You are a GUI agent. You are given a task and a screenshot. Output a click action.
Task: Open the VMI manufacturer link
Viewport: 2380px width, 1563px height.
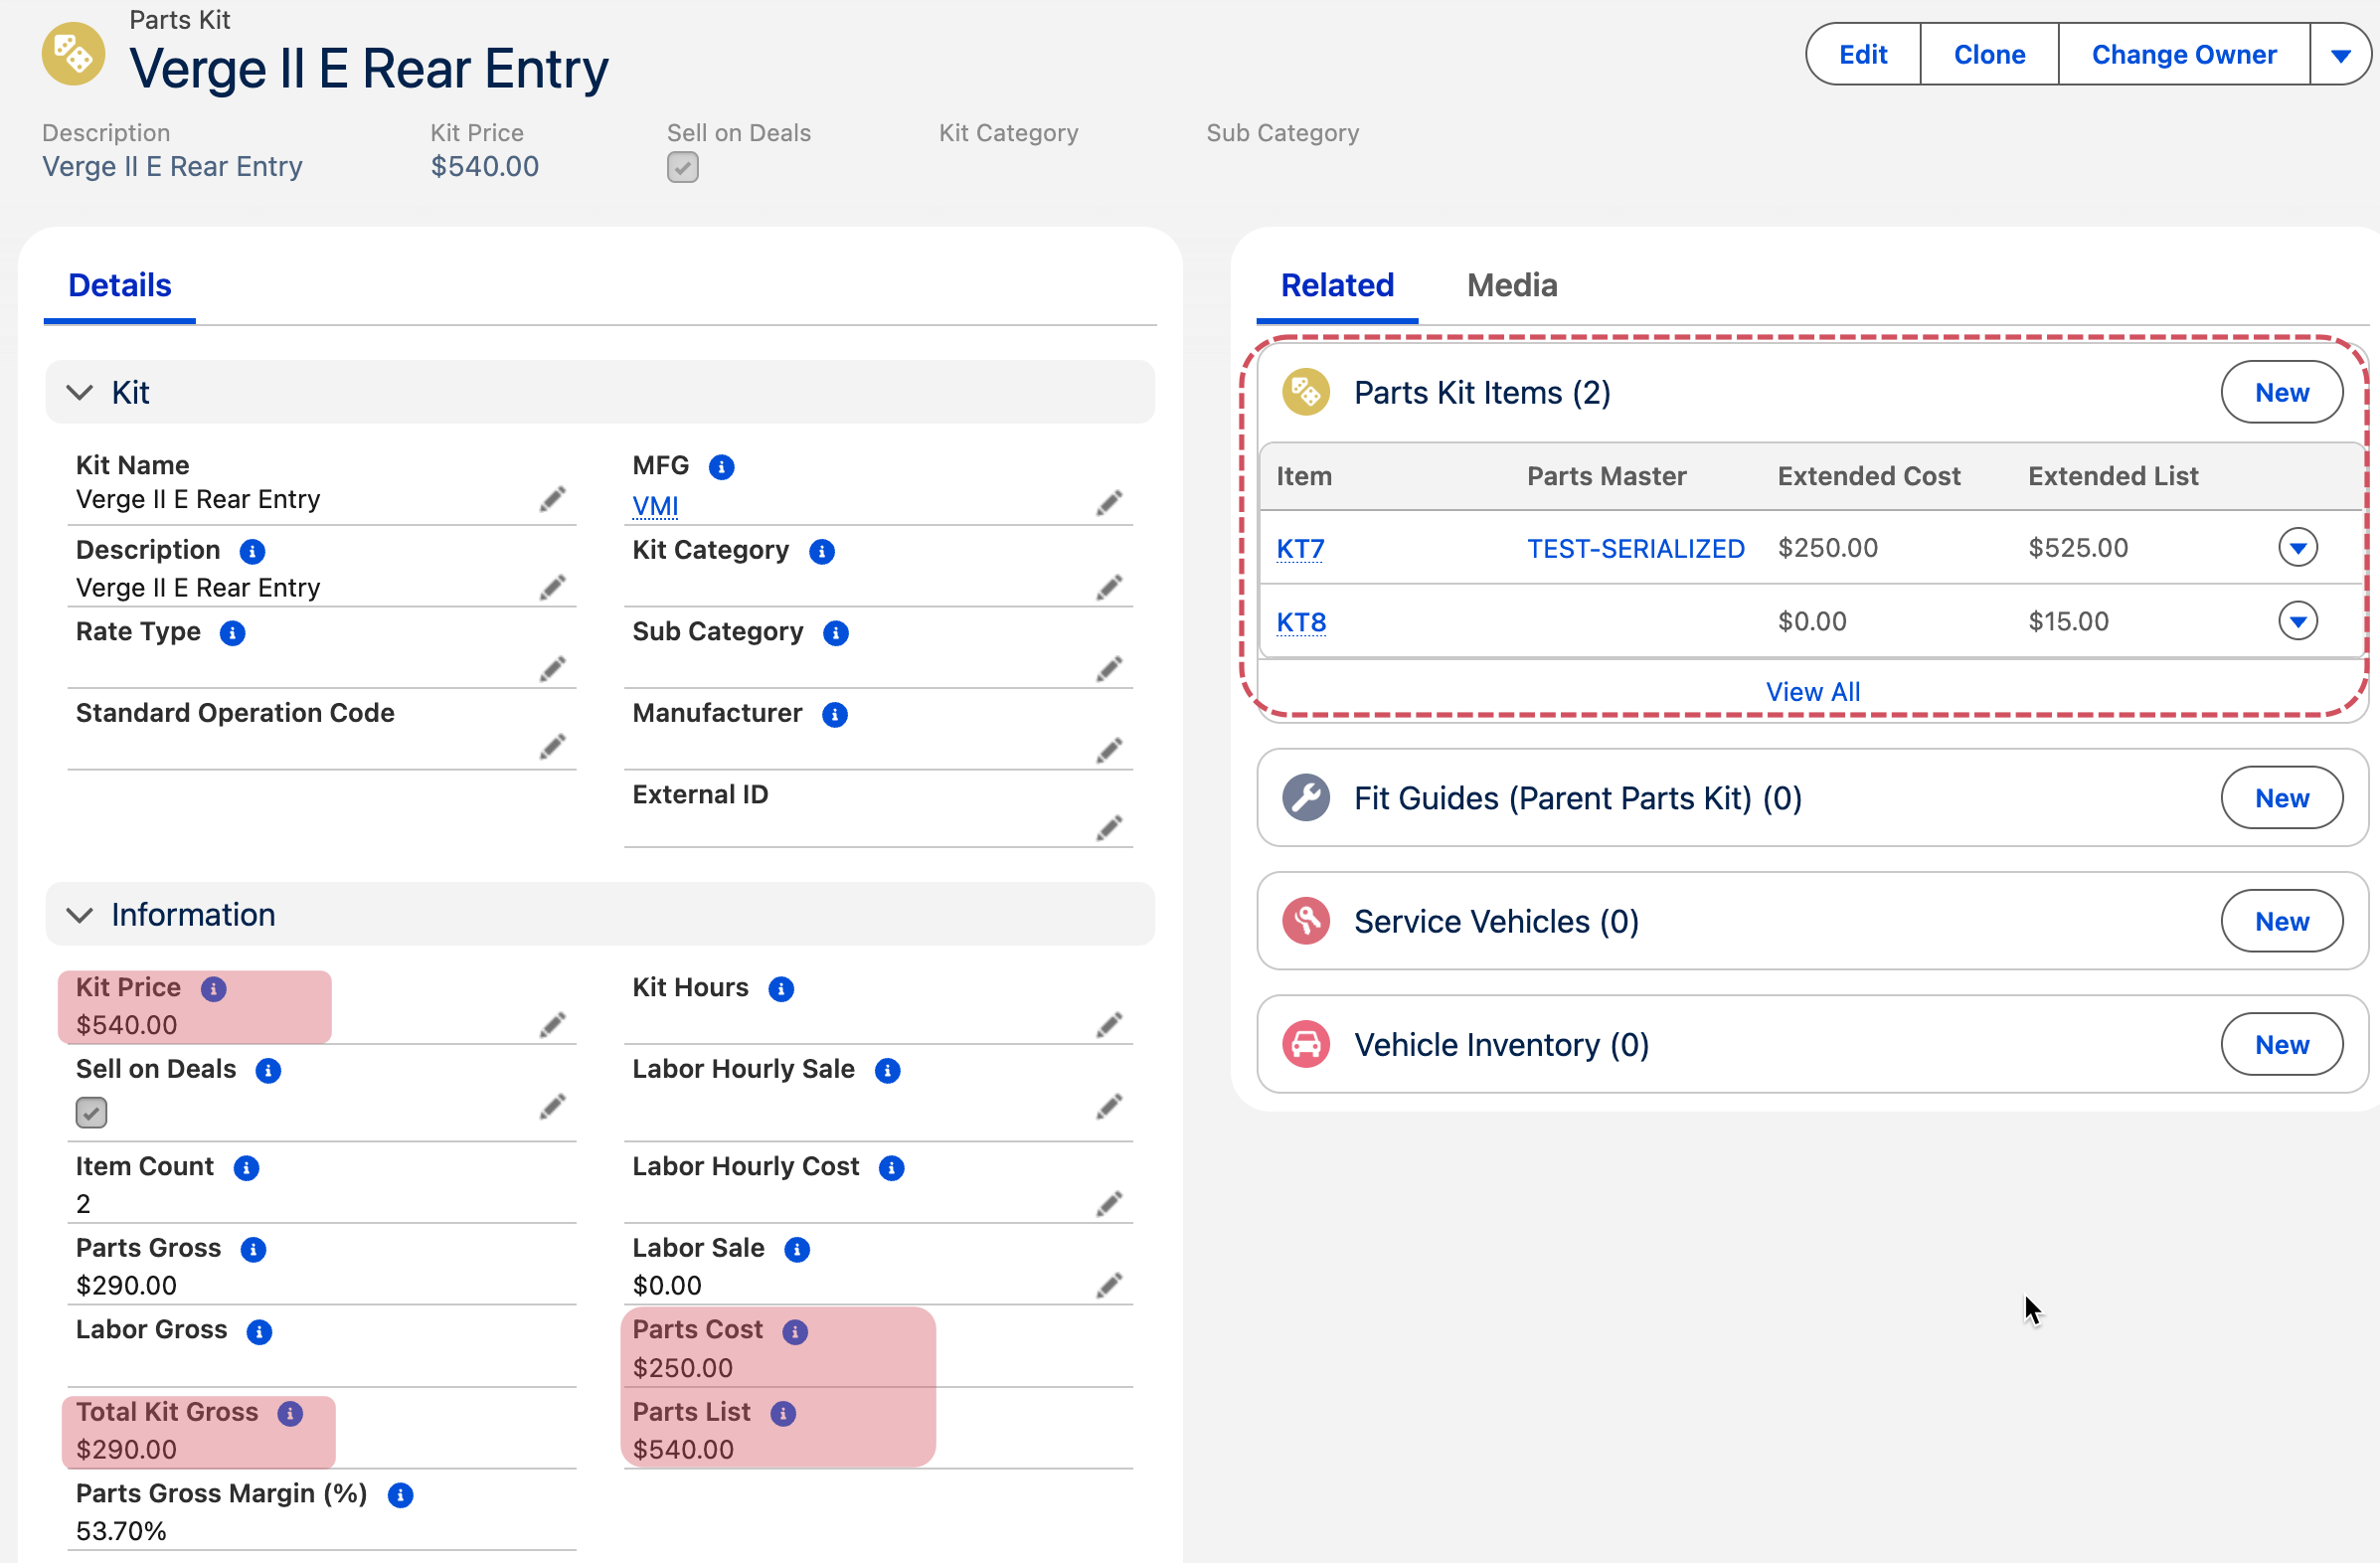(x=655, y=507)
